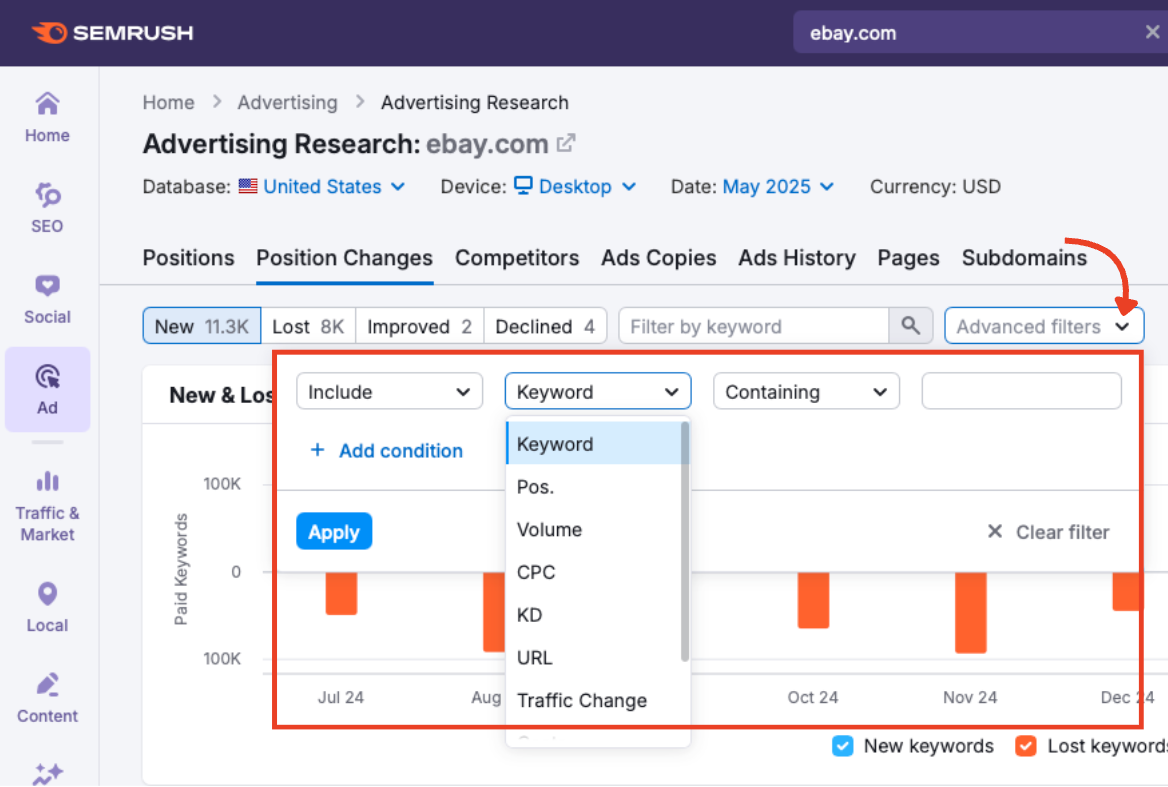The width and height of the screenshot is (1168, 787).
Task: Select the Ad sidebar icon
Action: click(x=47, y=388)
